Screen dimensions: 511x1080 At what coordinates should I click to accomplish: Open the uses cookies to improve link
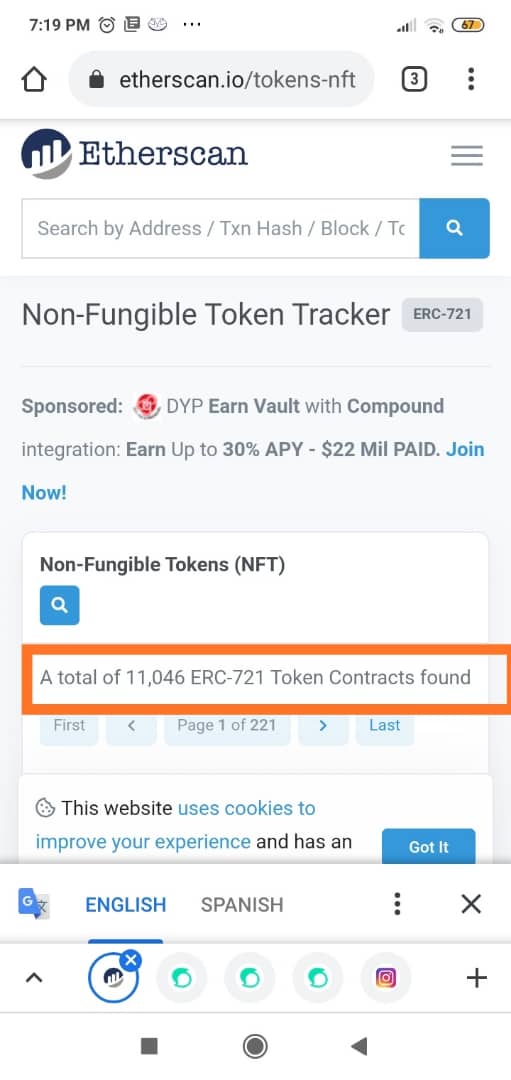176,824
